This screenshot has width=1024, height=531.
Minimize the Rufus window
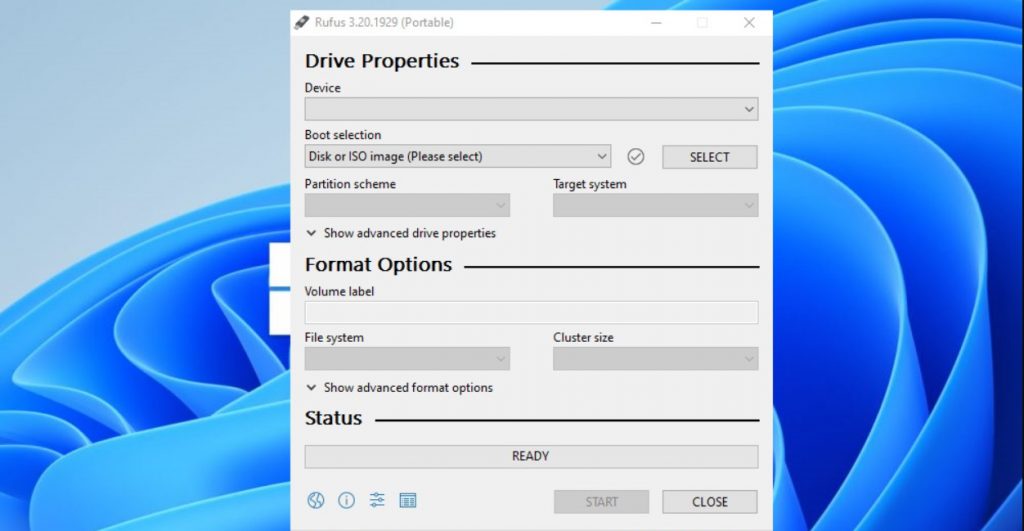click(x=656, y=22)
